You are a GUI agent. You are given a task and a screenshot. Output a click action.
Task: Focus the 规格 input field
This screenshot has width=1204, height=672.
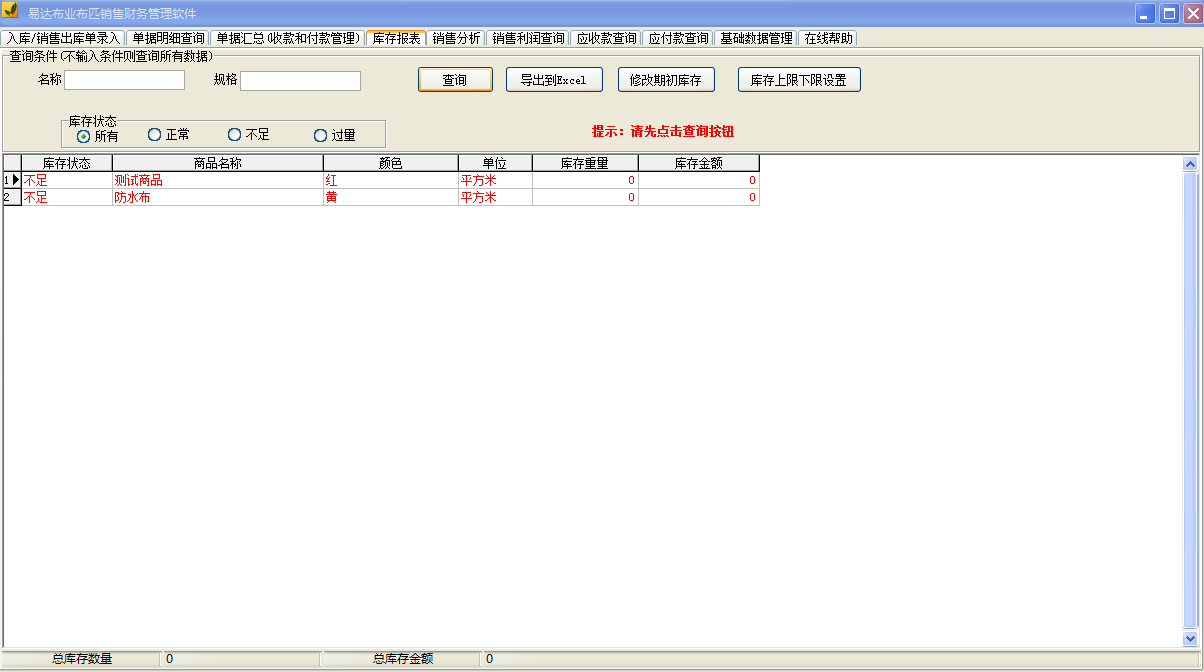(x=300, y=80)
